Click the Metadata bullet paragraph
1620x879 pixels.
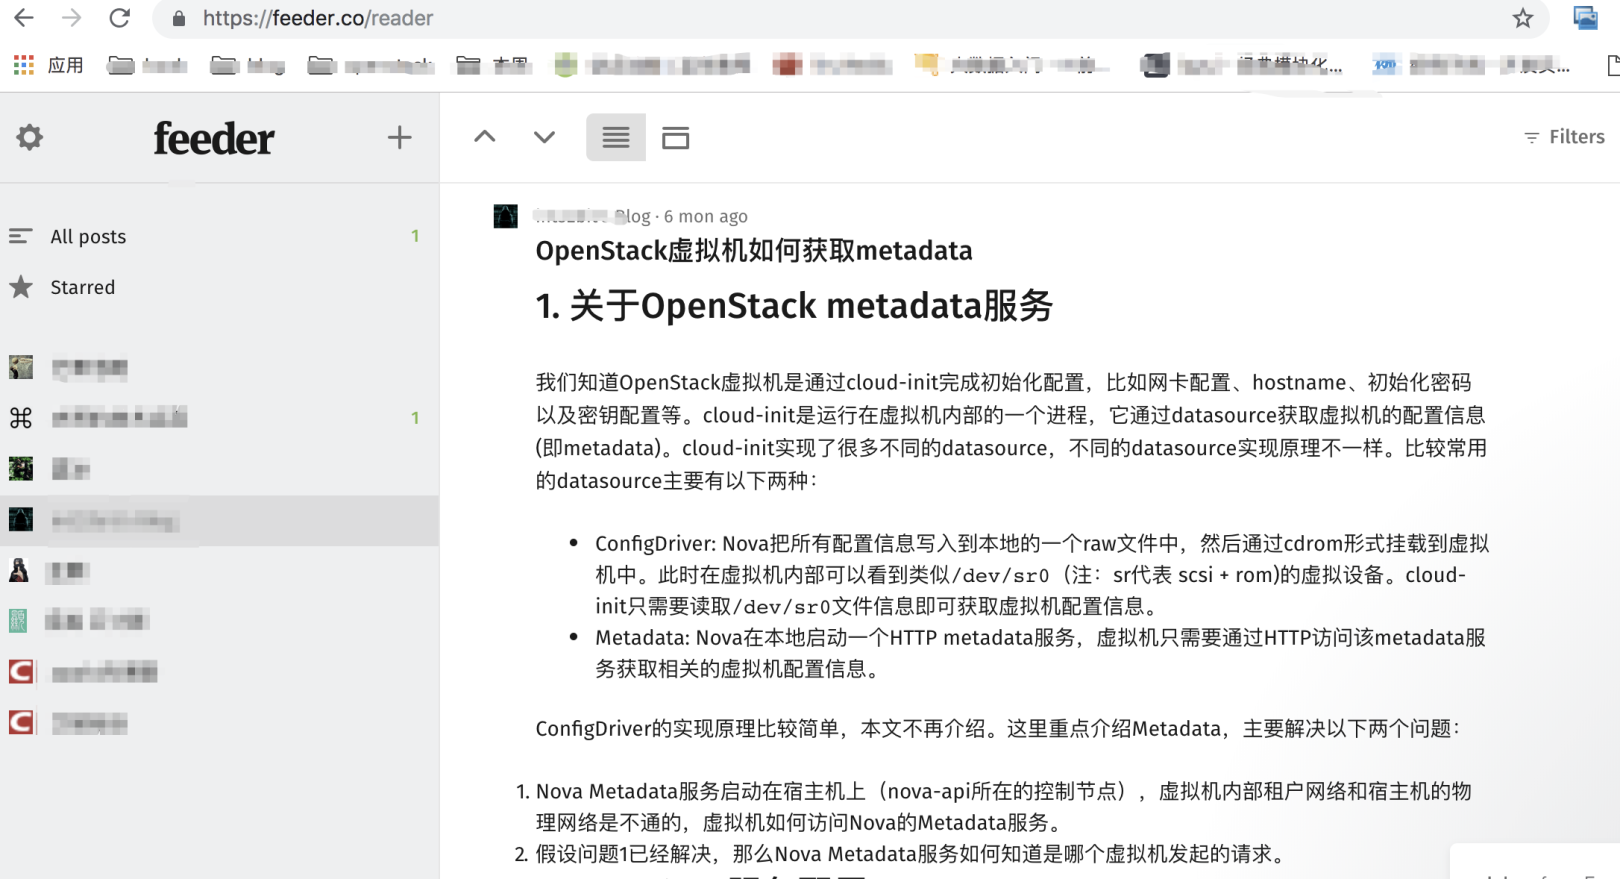click(1041, 653)
